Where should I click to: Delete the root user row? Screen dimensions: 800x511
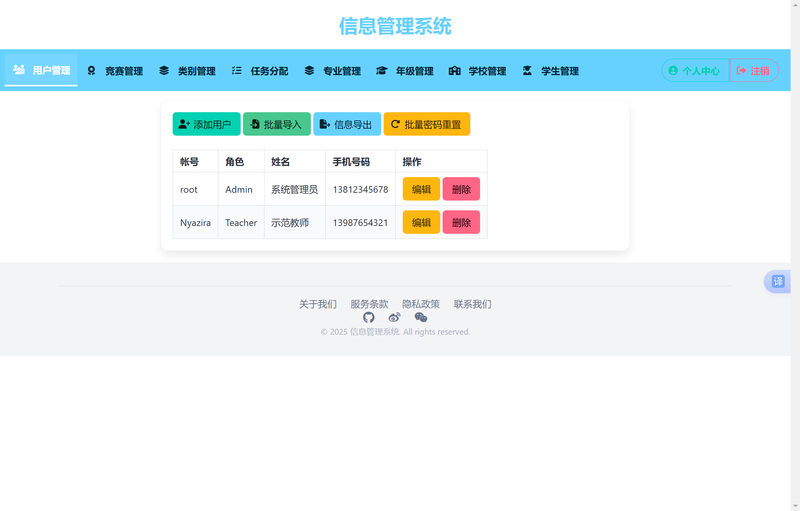click(461, 189)
